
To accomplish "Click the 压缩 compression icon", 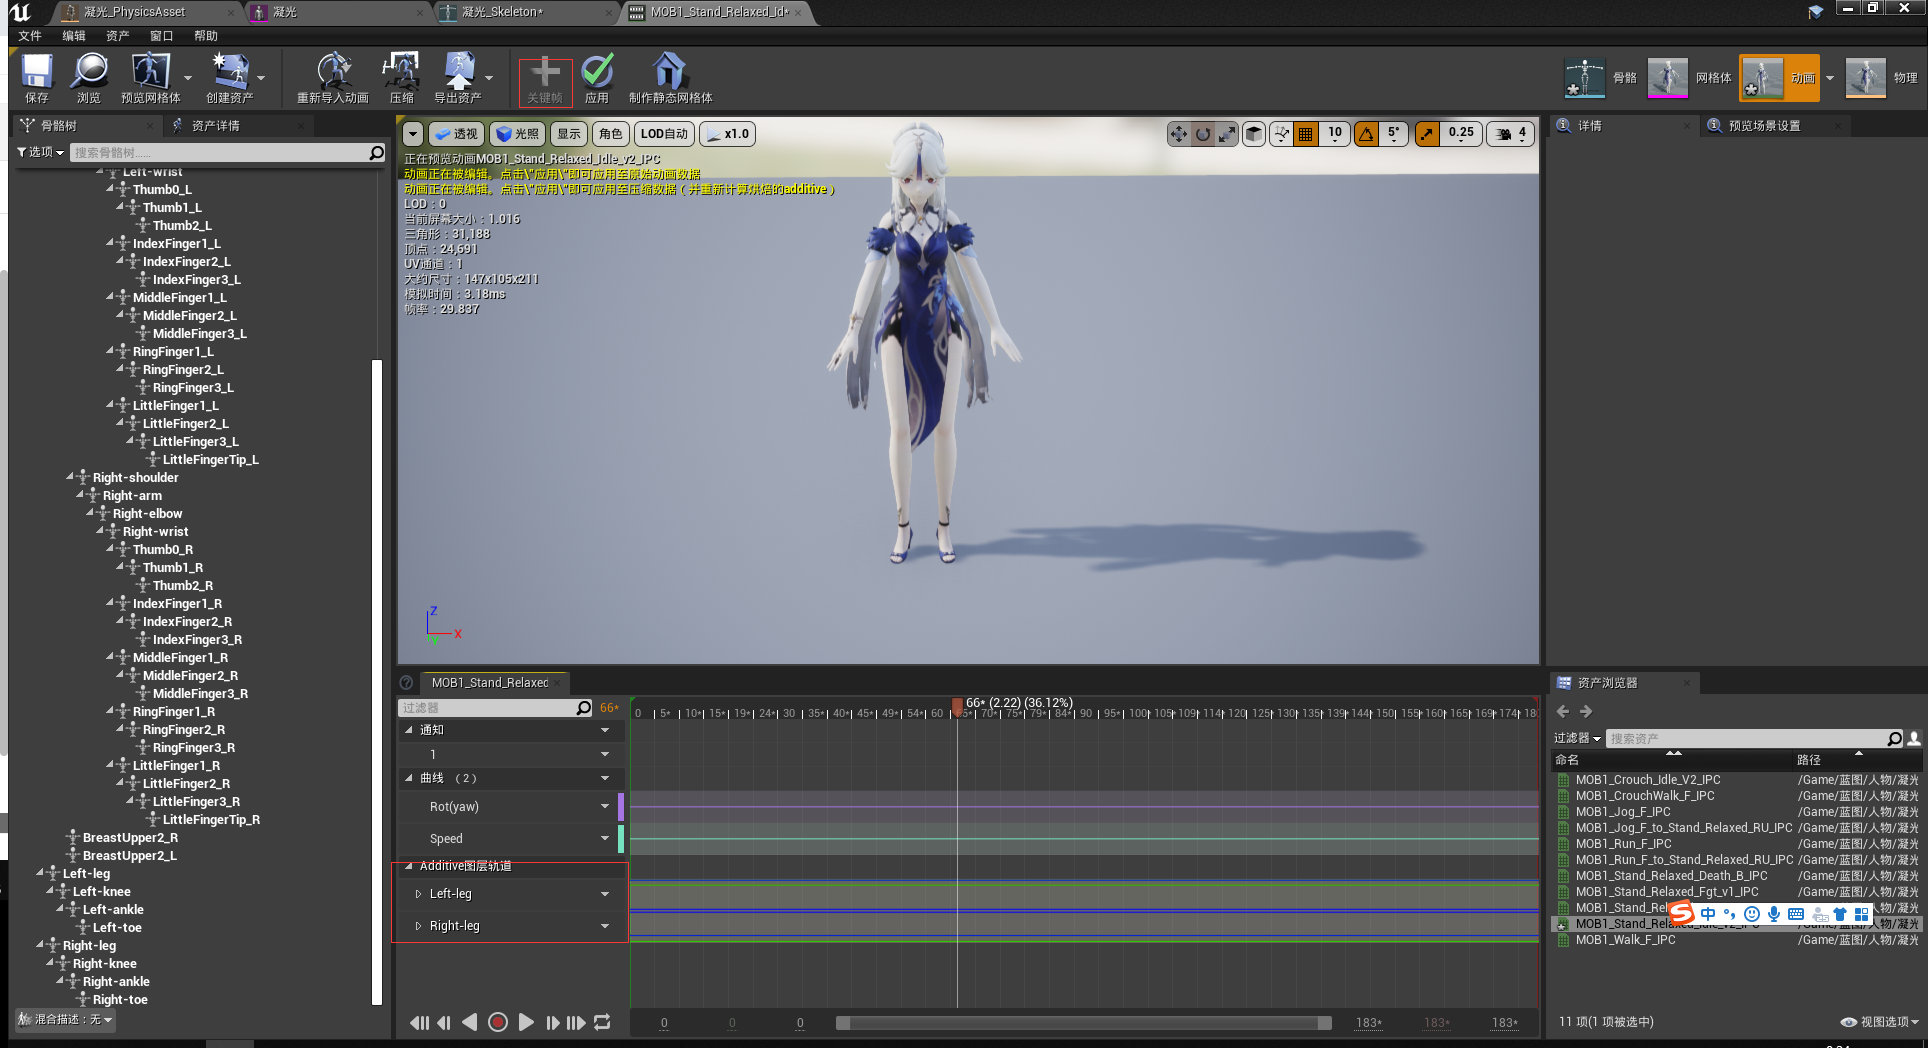I will point(402,78).
